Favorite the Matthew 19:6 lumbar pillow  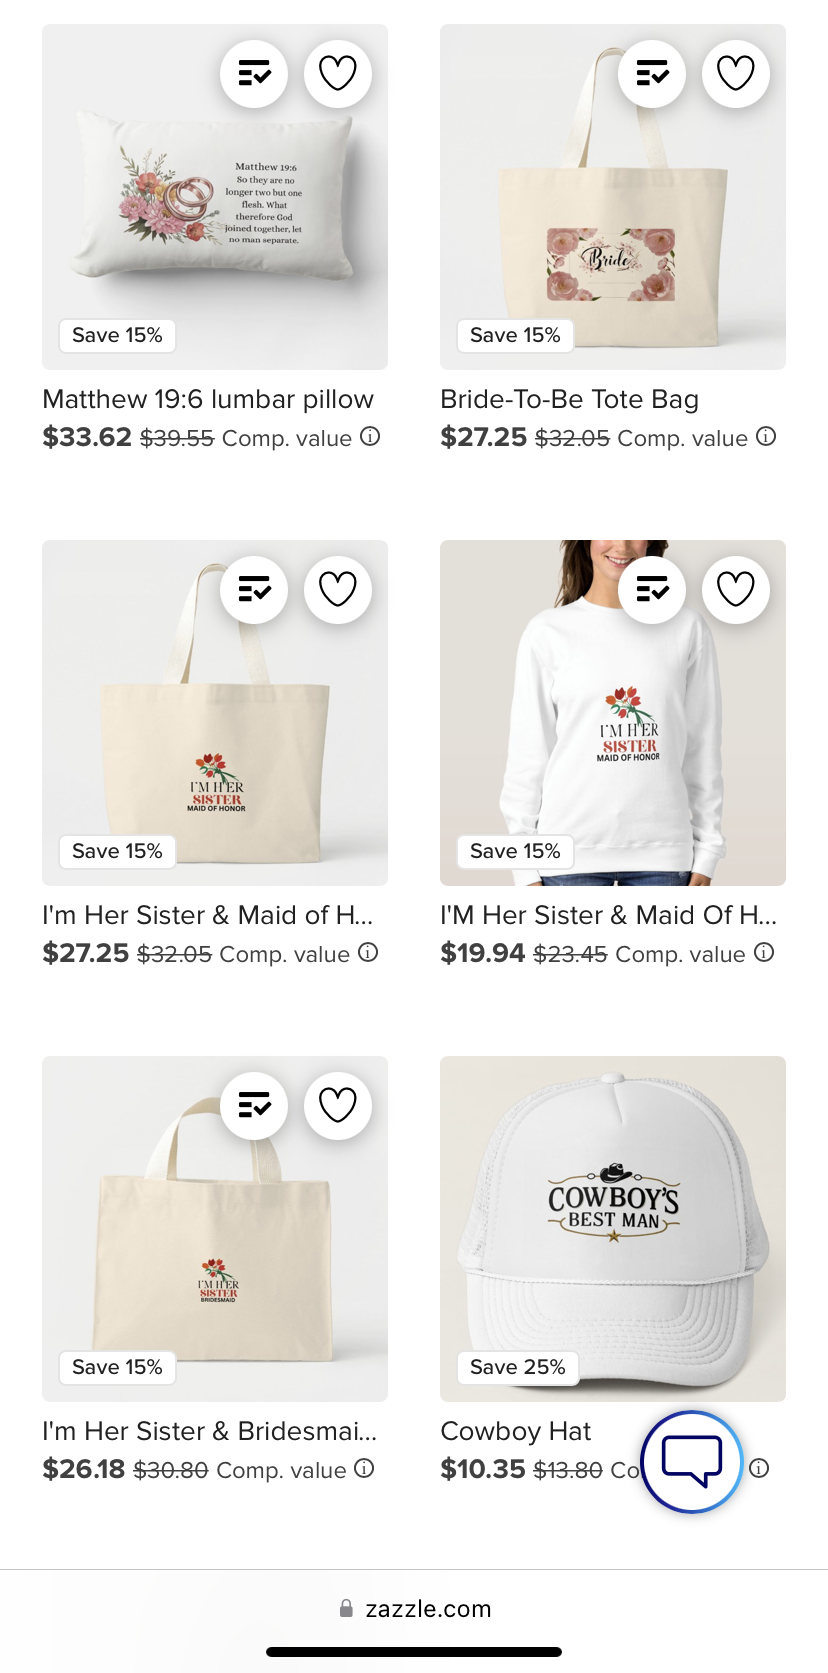point(338,73)
